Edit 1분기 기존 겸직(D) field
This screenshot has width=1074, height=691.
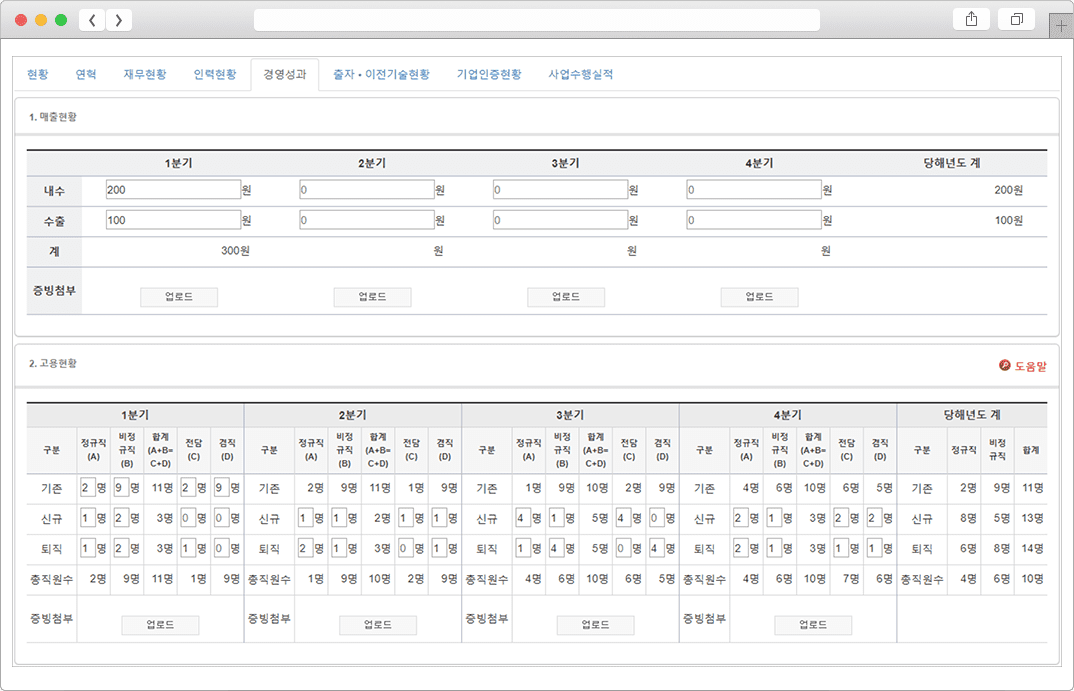[222, 488]
